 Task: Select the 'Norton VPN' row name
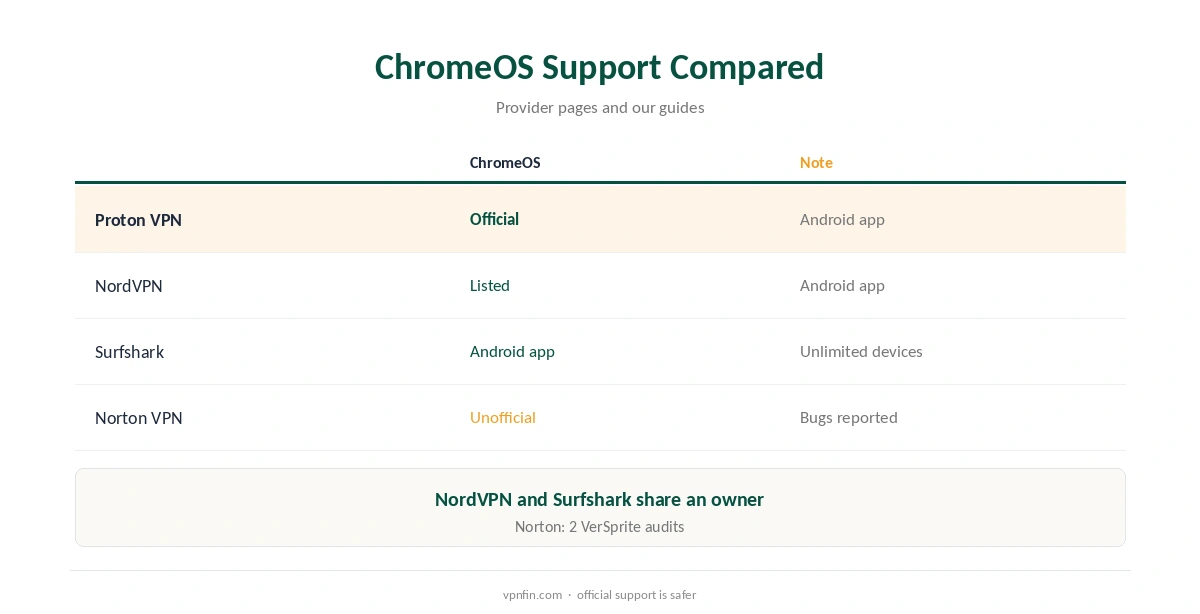click(x=139, y=418)
